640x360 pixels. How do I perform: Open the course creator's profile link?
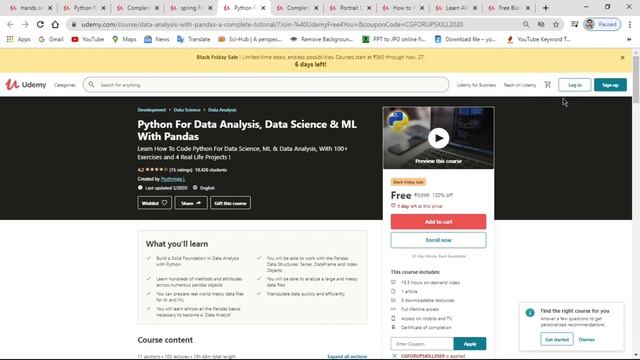[x=173, y=179]
